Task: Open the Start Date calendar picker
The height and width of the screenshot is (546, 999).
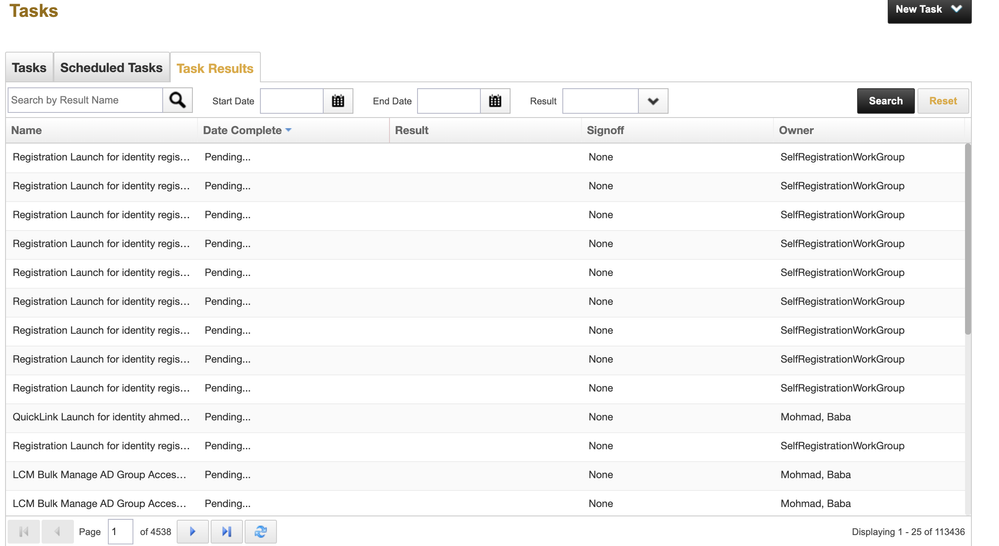Action: [338, 101]
